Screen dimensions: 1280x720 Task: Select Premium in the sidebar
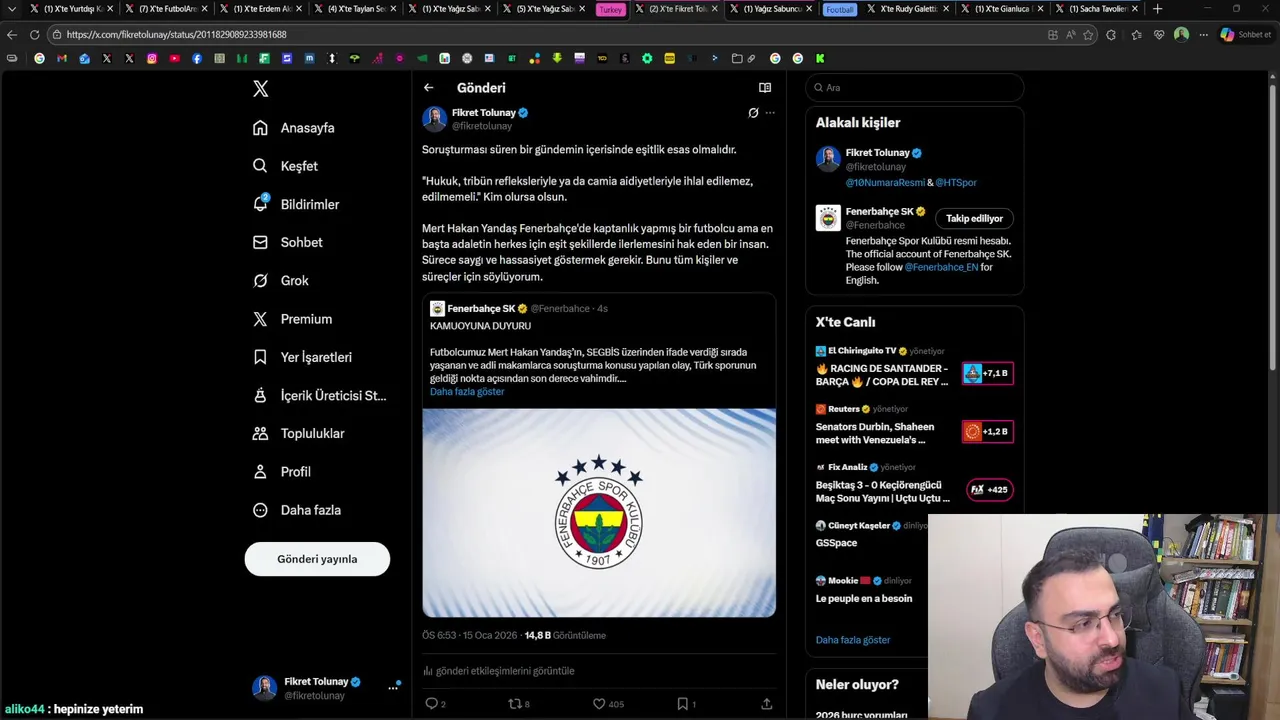(x=292, y=319)
